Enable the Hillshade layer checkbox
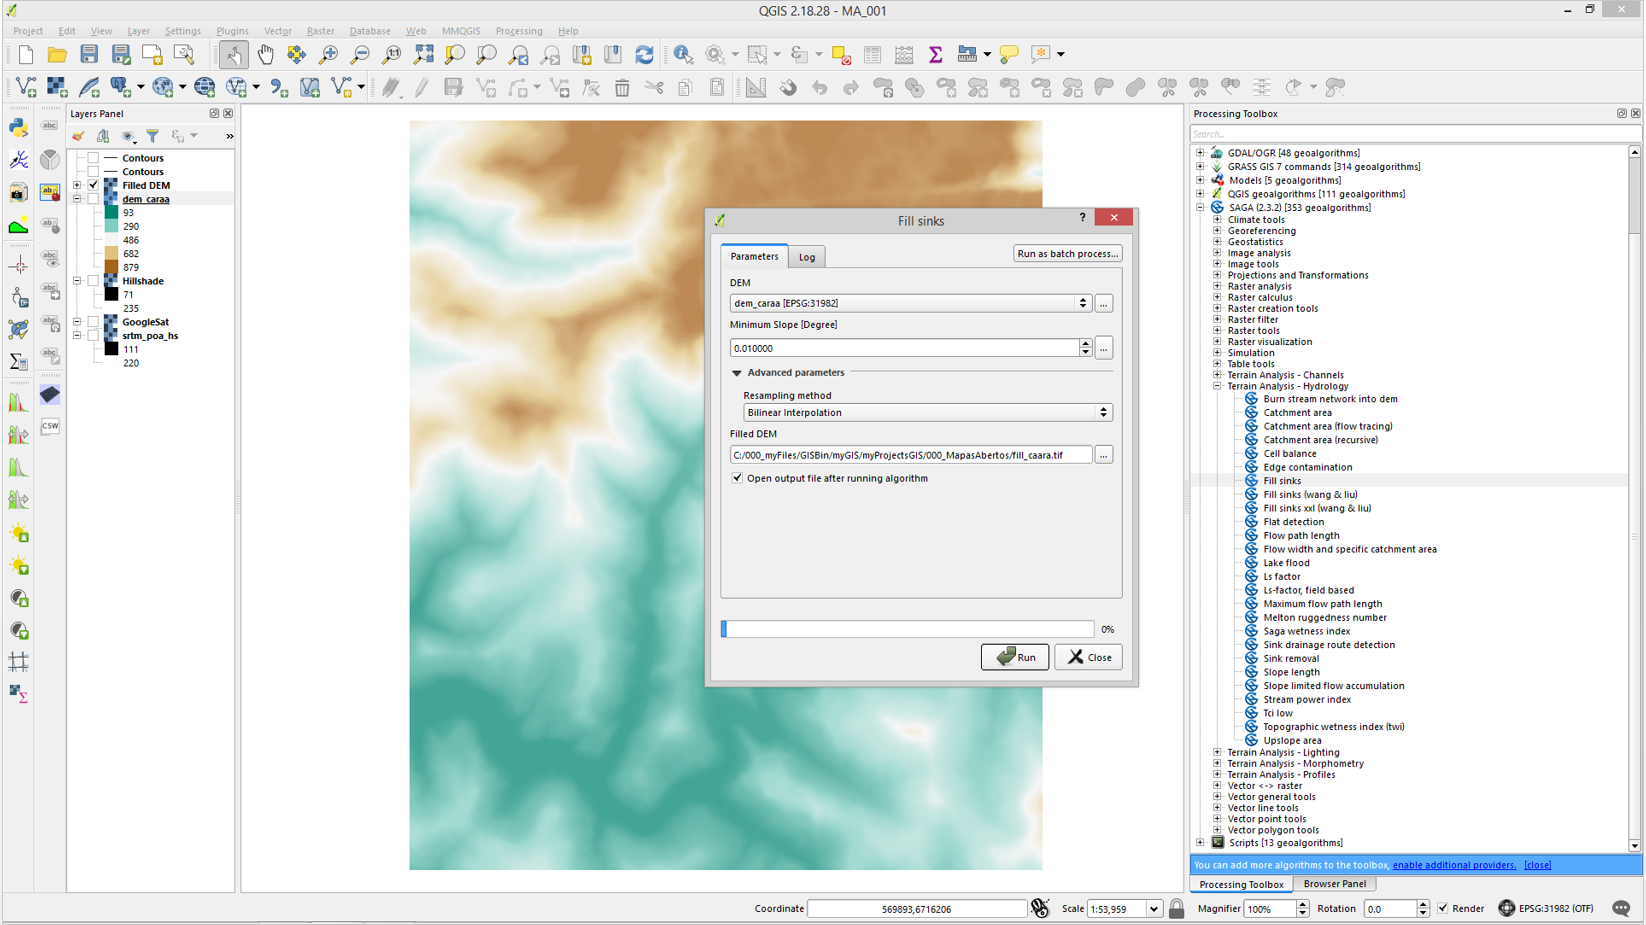1646x925 pixels. [x=93, y=281]
